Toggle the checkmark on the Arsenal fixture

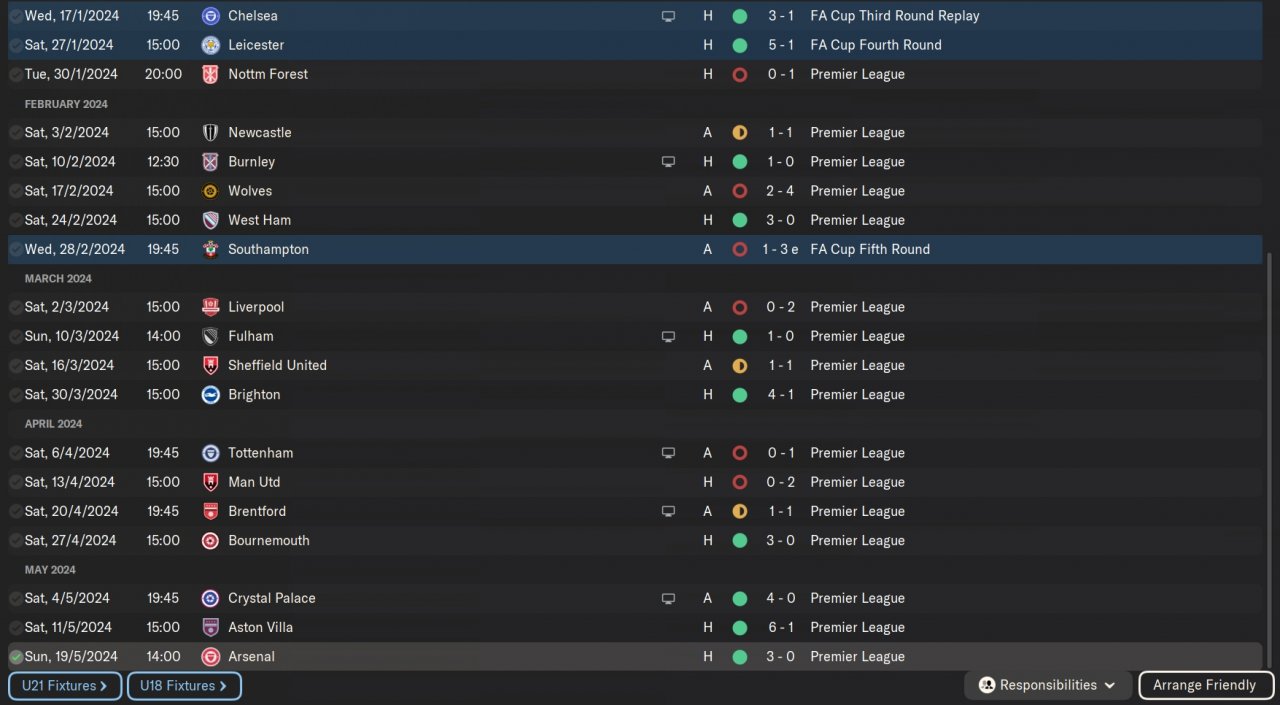point(16,657)
